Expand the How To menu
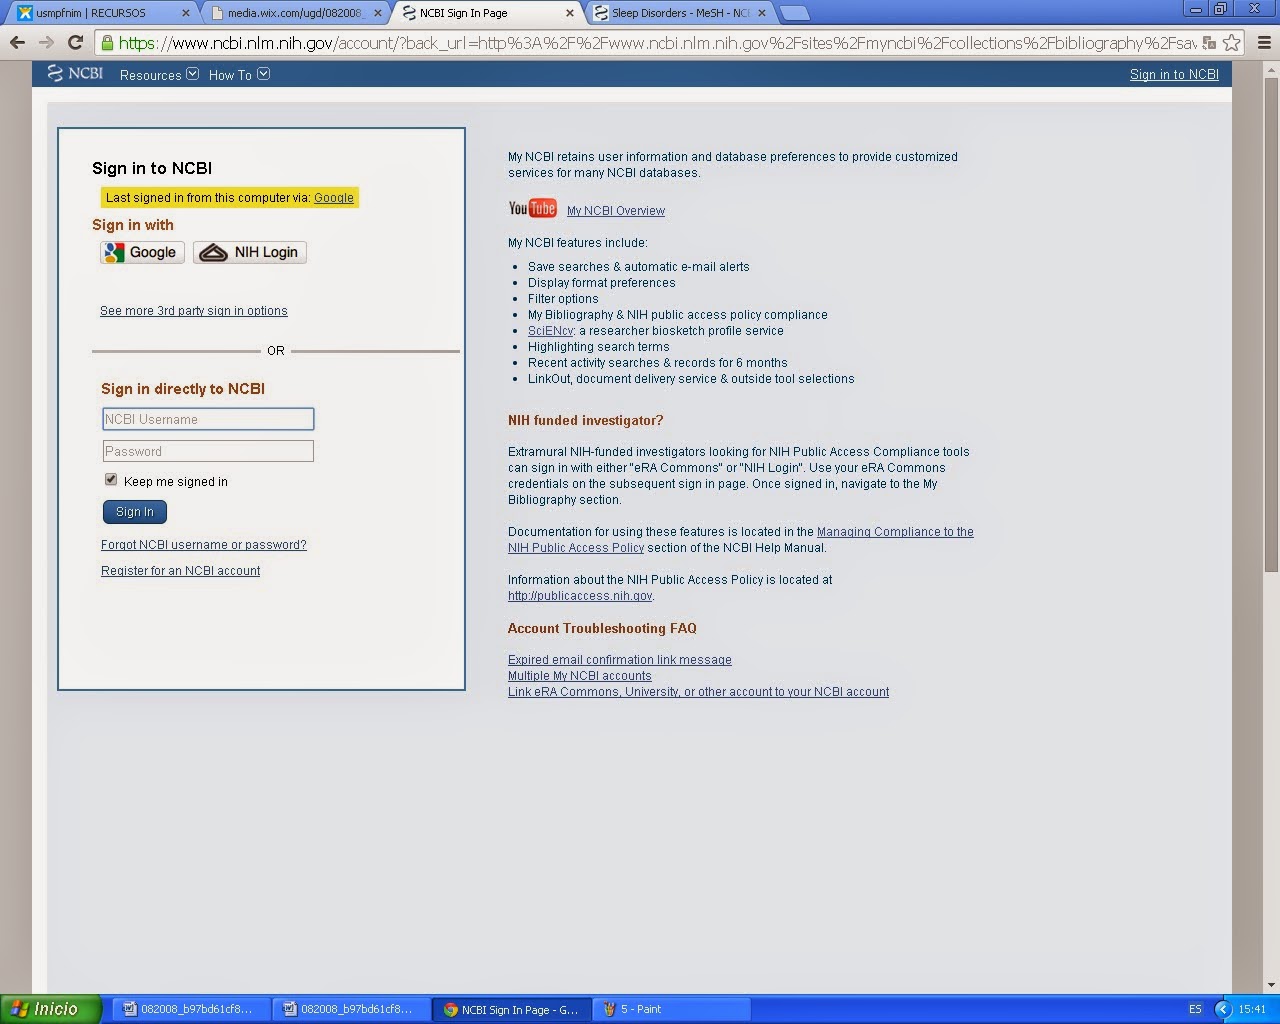 tap(238, 74)
